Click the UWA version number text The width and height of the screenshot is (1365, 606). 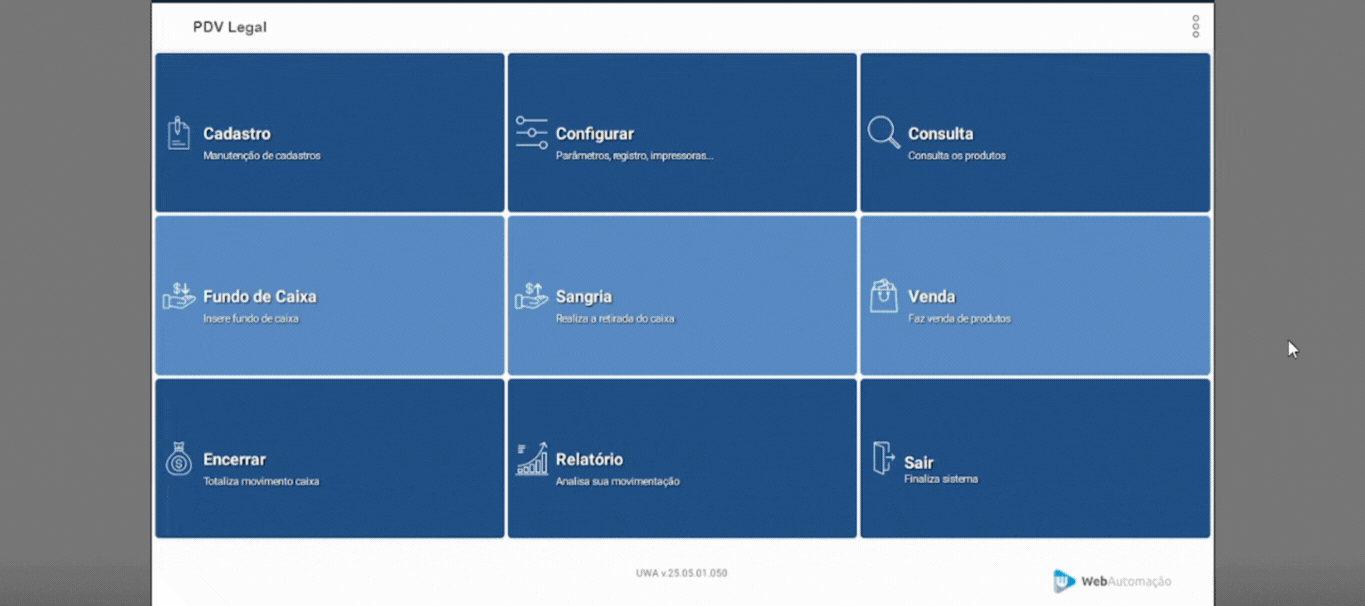pos(681,573)
